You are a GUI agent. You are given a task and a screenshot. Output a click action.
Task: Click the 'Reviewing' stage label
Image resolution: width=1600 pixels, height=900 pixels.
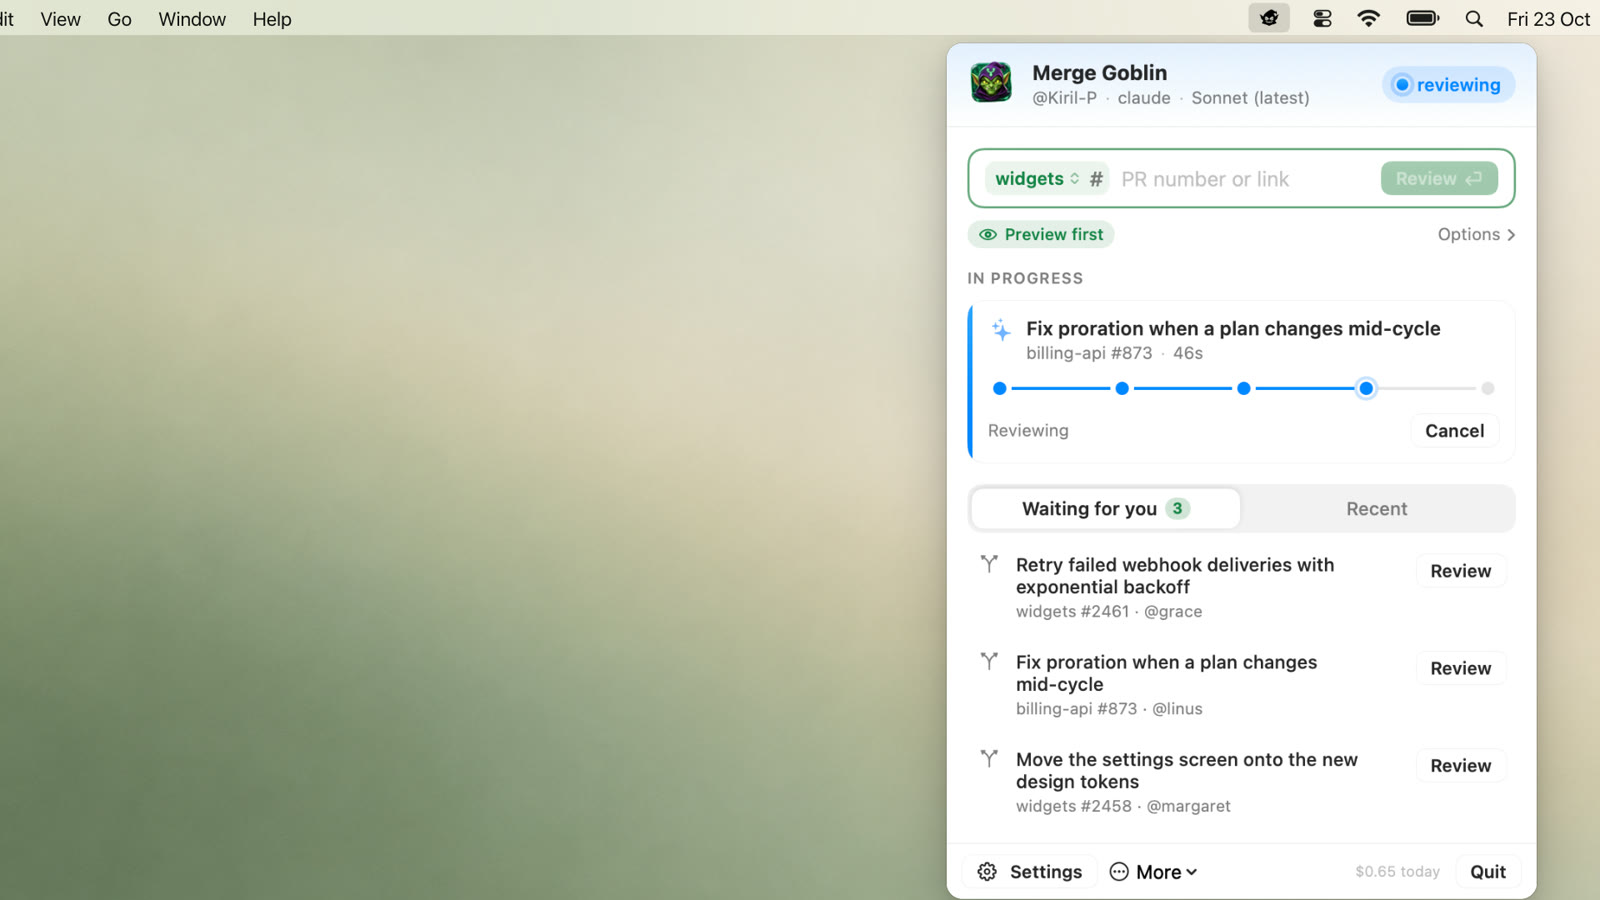1028,431
